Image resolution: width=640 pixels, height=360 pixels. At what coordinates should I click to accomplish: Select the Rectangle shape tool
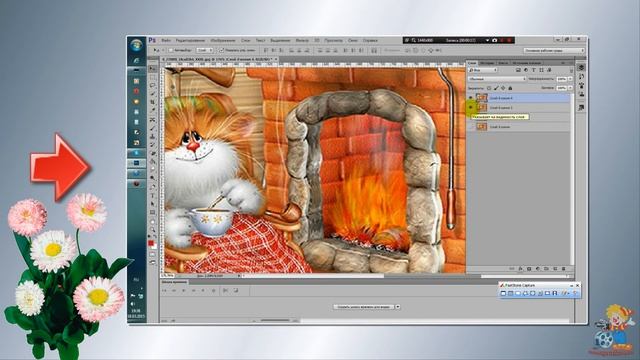pos(153,212)
